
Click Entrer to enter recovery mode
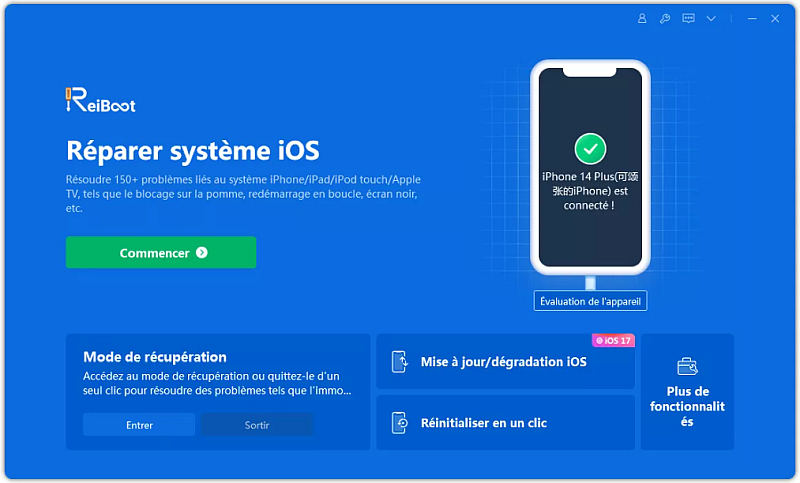tap(139, 425)
